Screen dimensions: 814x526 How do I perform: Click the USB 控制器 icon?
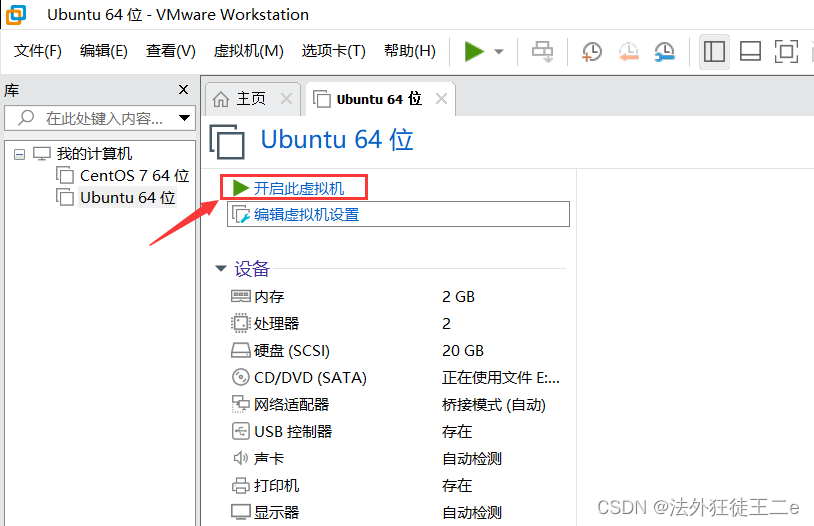point(240,431)
